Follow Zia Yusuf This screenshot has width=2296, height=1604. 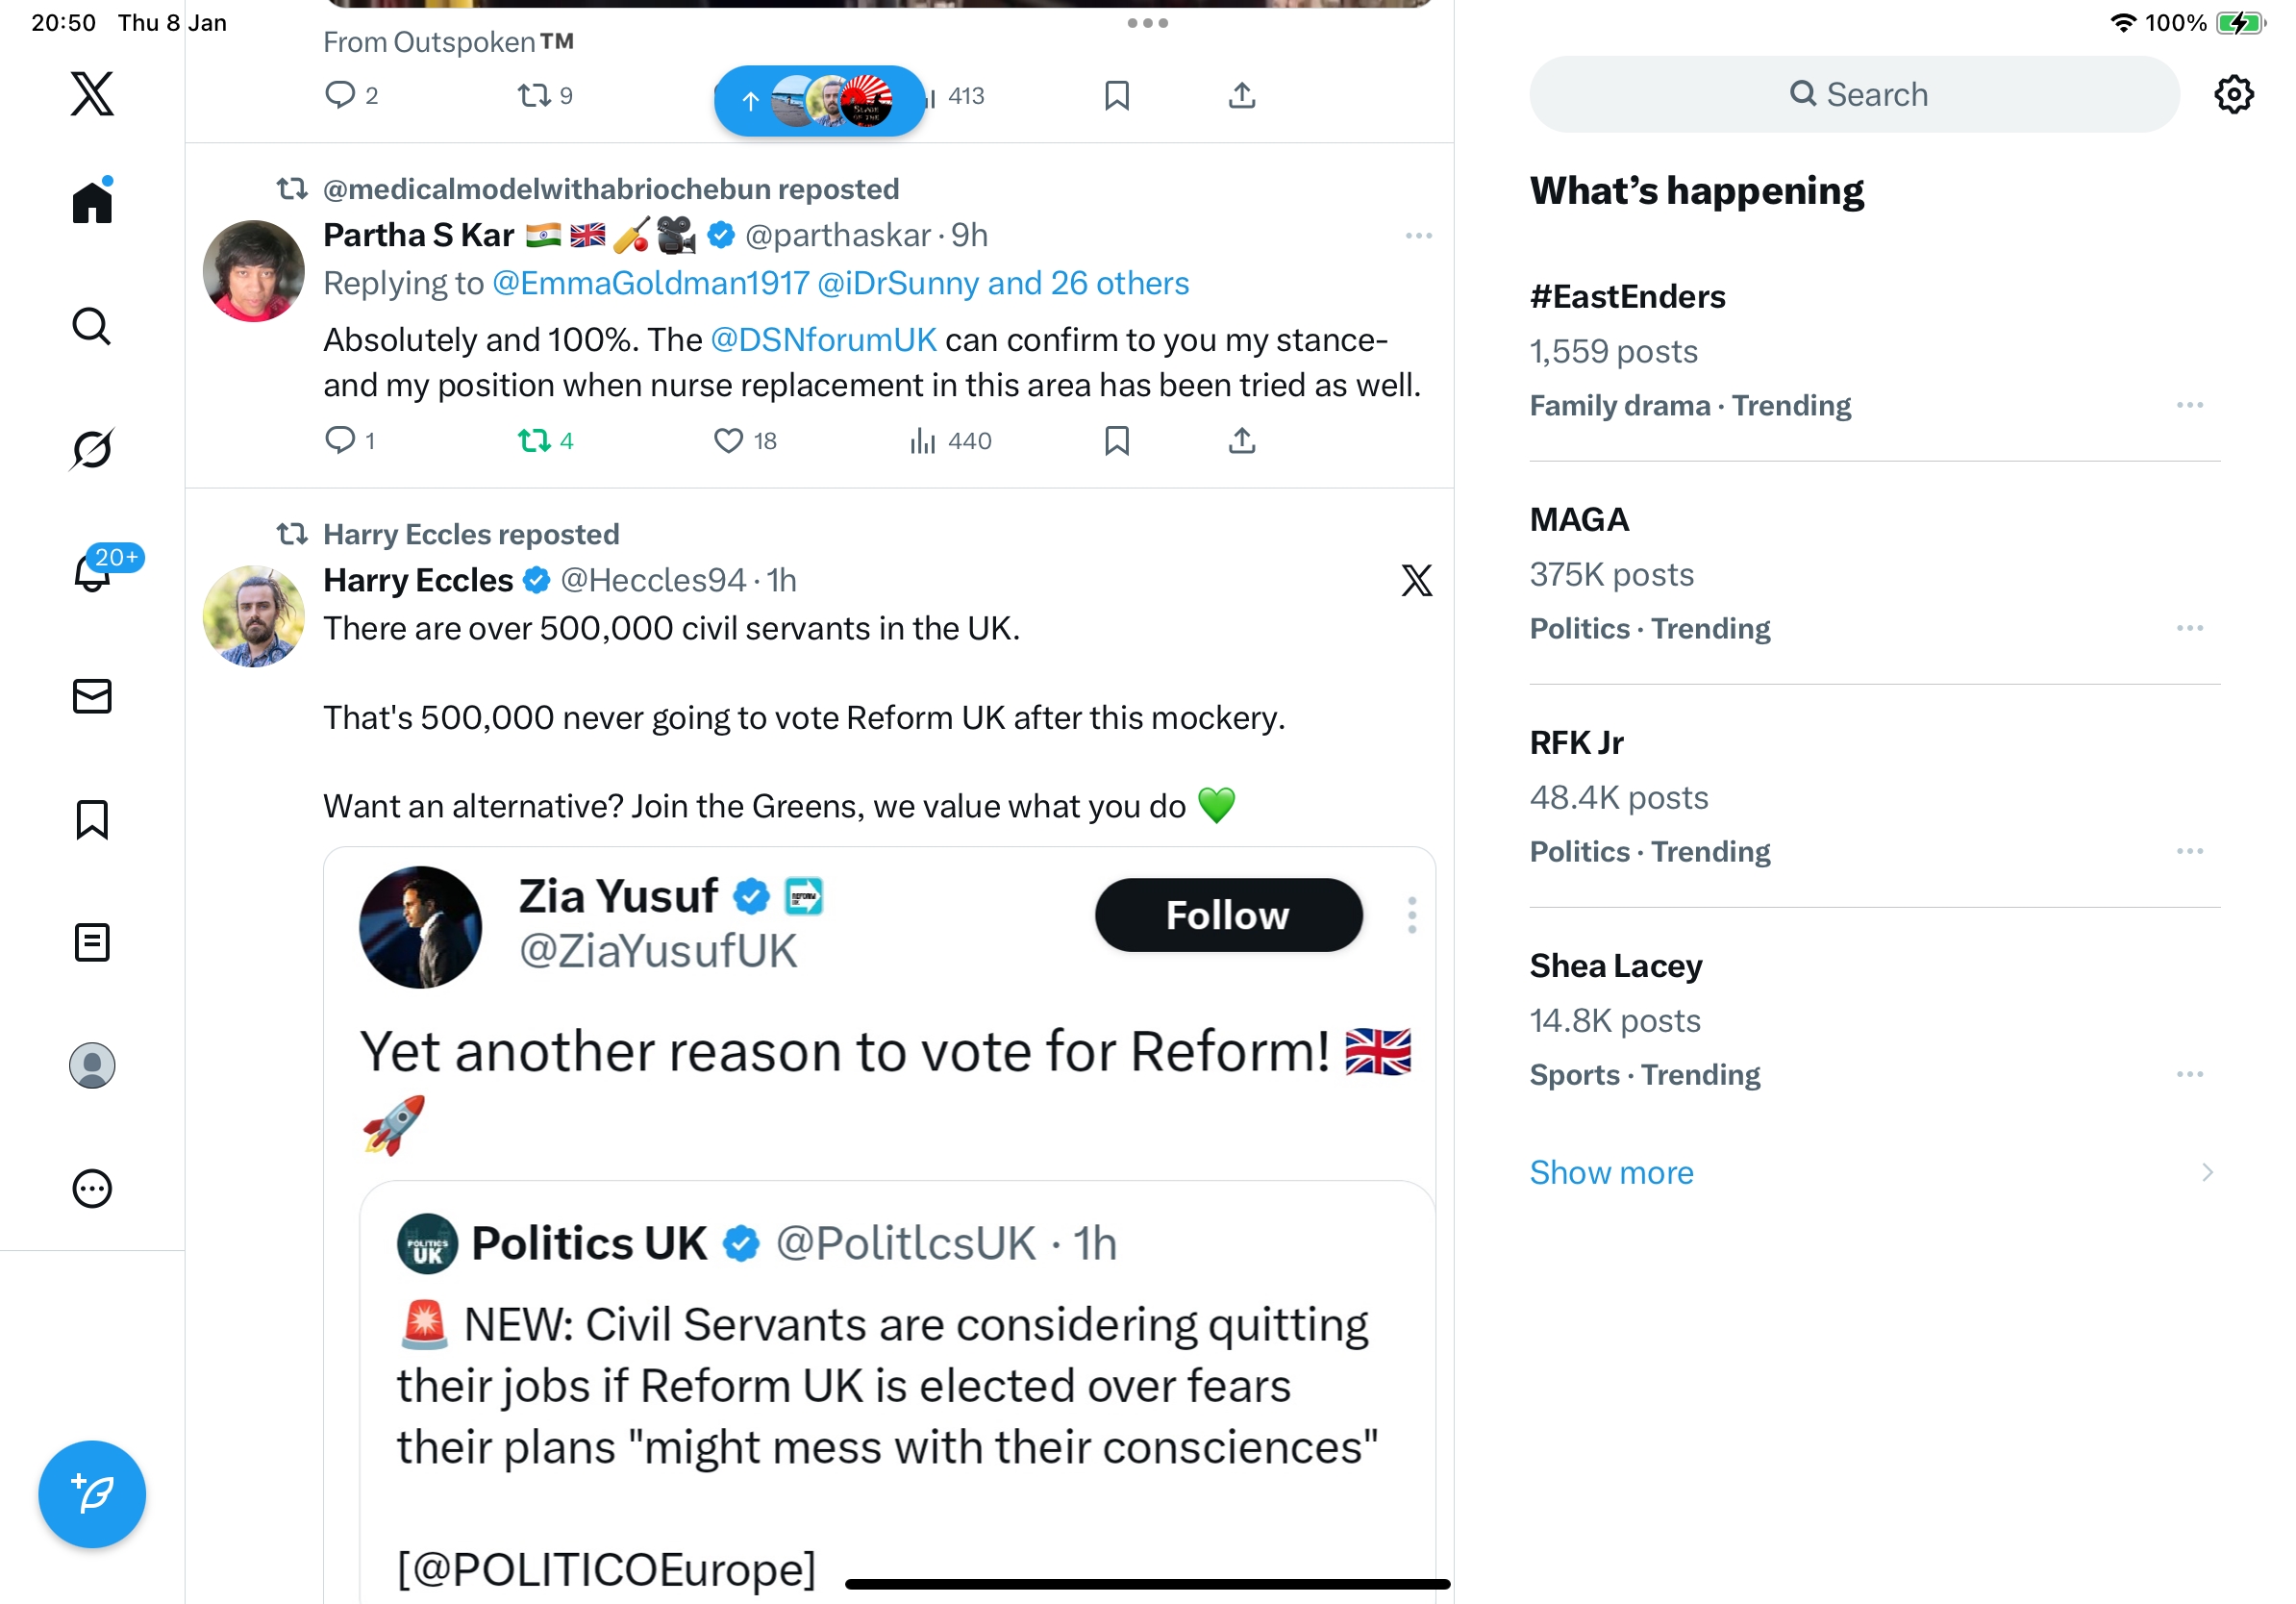click(x=1228, y=915)
